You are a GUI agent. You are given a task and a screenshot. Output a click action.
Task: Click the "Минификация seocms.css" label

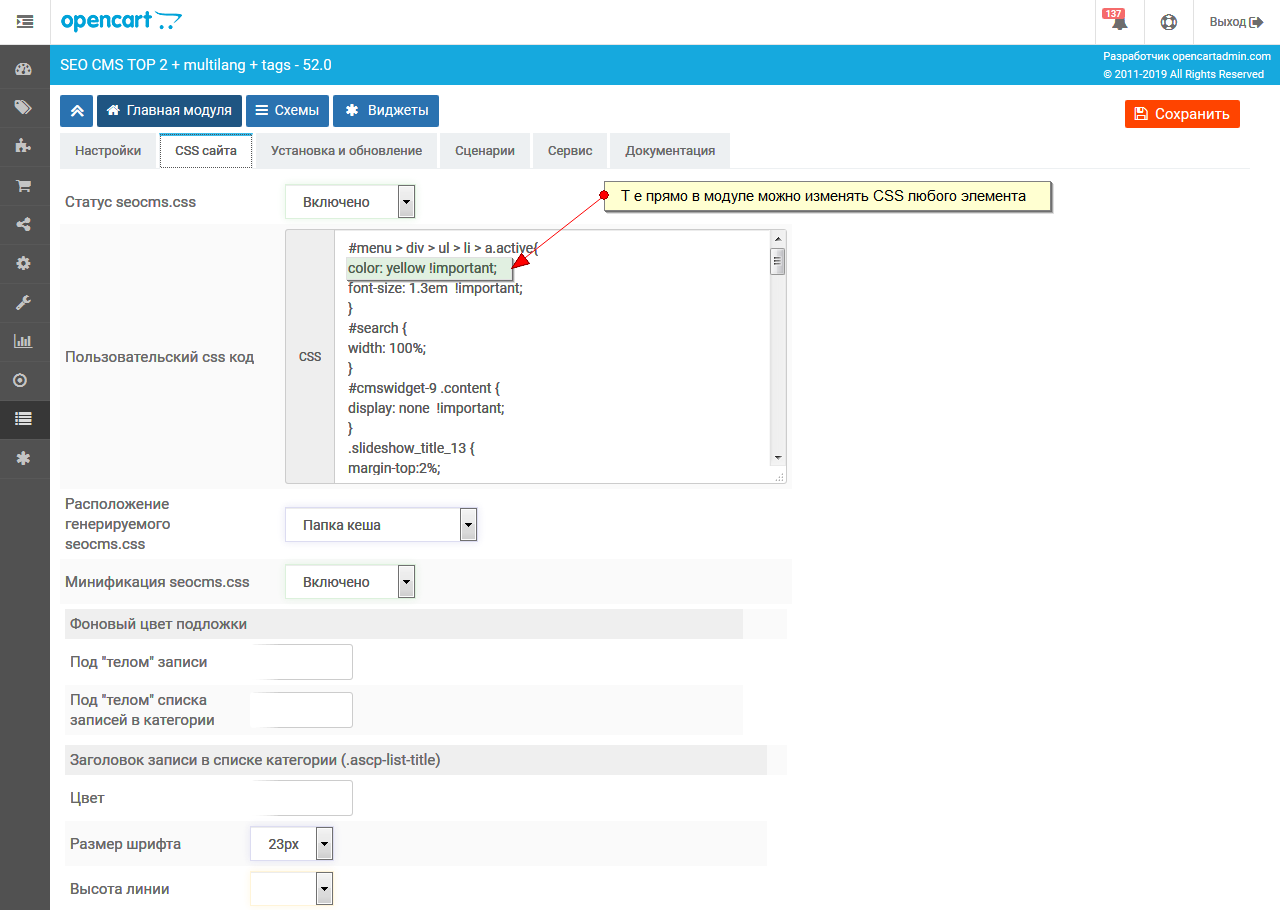tap(157, 582)
